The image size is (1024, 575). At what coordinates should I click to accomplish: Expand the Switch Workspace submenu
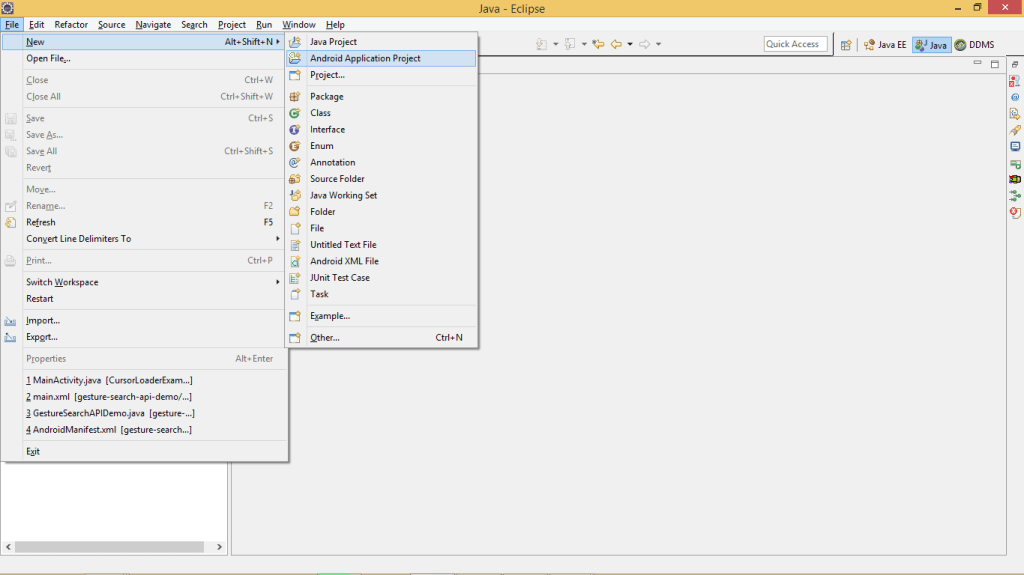tap(144, 282)
